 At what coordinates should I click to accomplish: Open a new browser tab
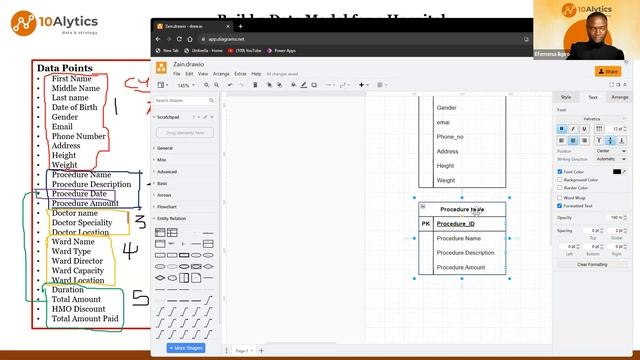click(x=240, y=27)
